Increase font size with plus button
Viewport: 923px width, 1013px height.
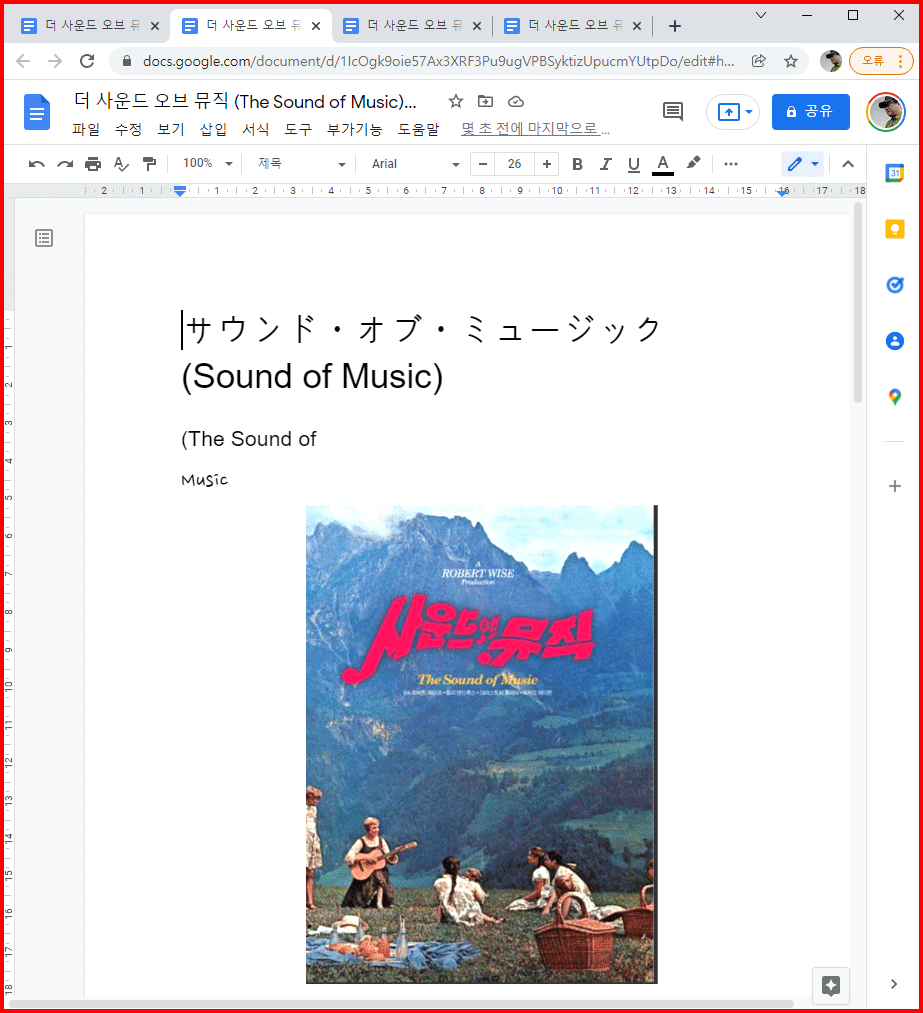(546, 164)
